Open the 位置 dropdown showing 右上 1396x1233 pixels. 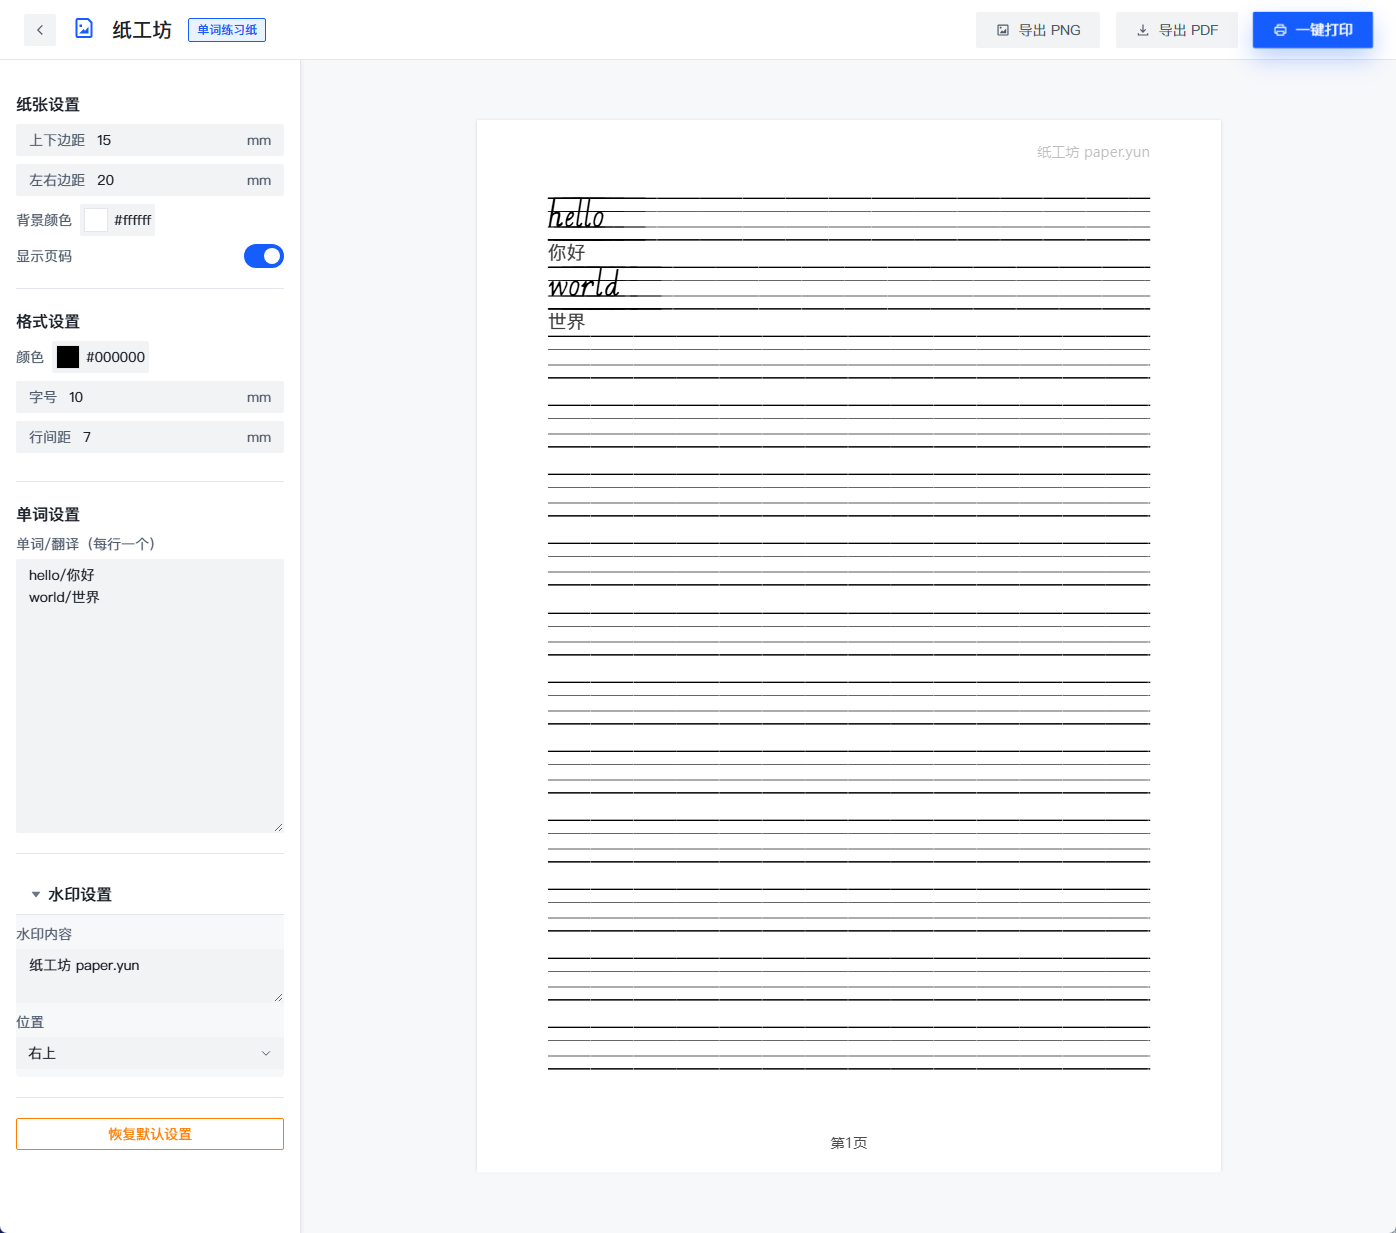pos(150,1053)
